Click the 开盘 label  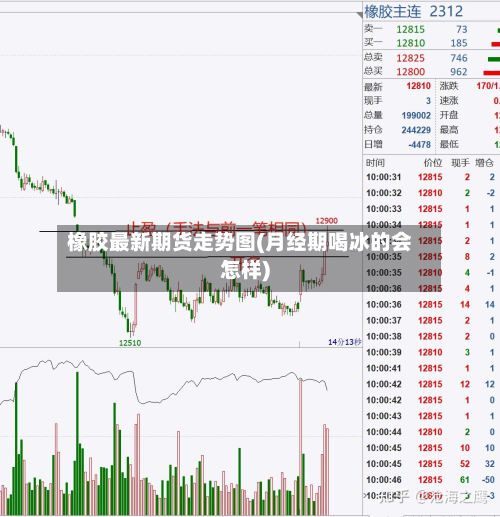(x=449, y=115)
